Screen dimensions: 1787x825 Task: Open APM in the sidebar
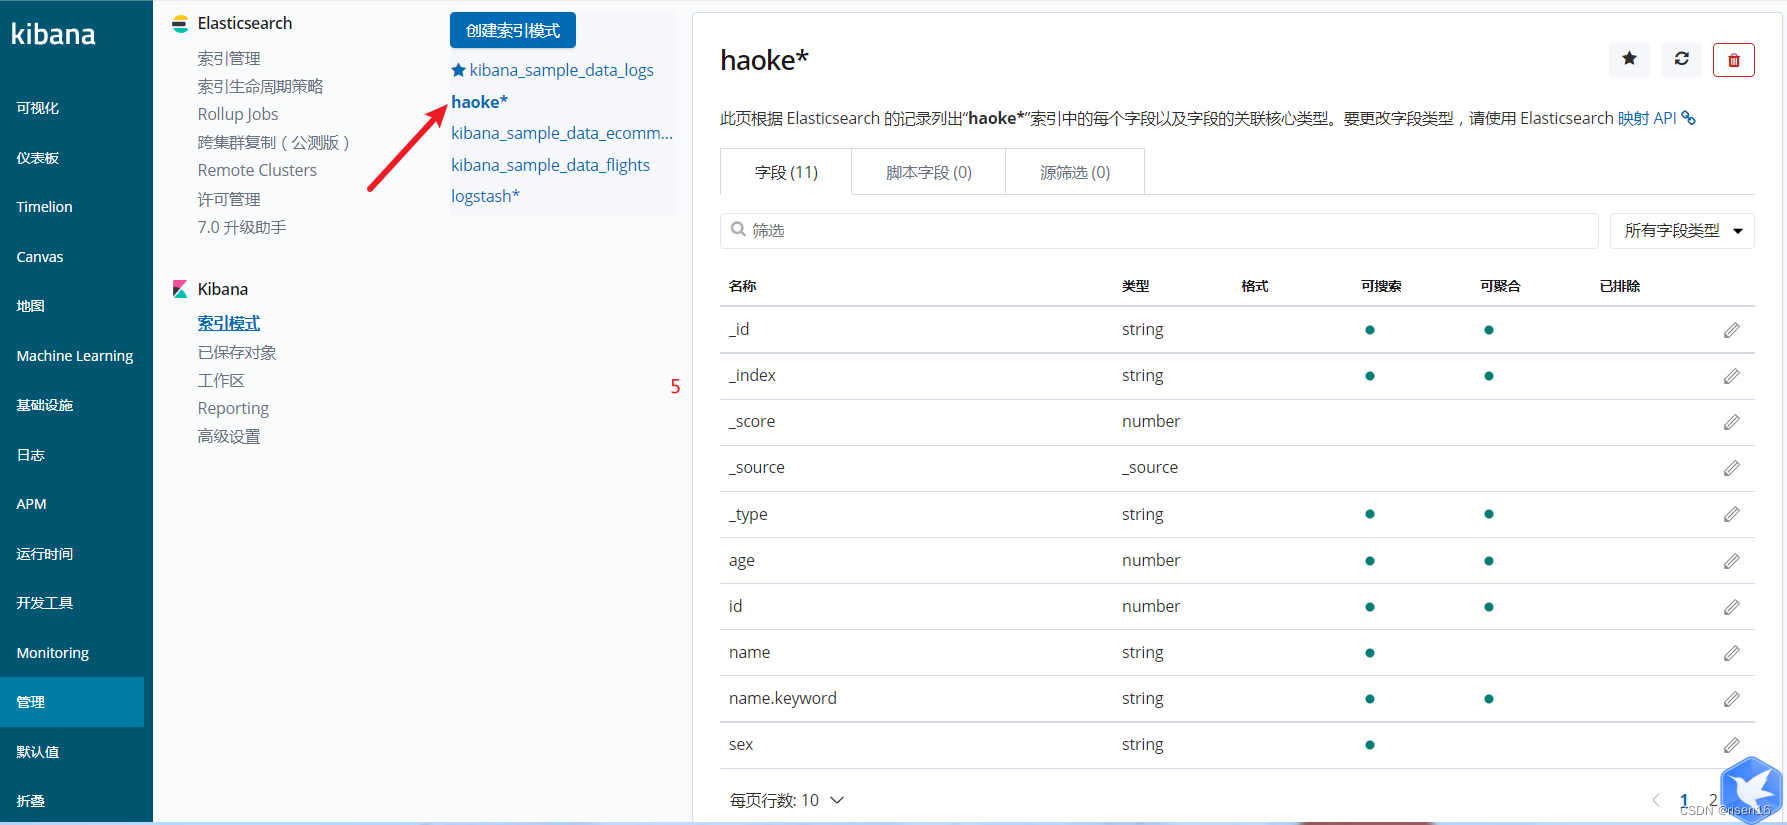click(x=32, y=504)
